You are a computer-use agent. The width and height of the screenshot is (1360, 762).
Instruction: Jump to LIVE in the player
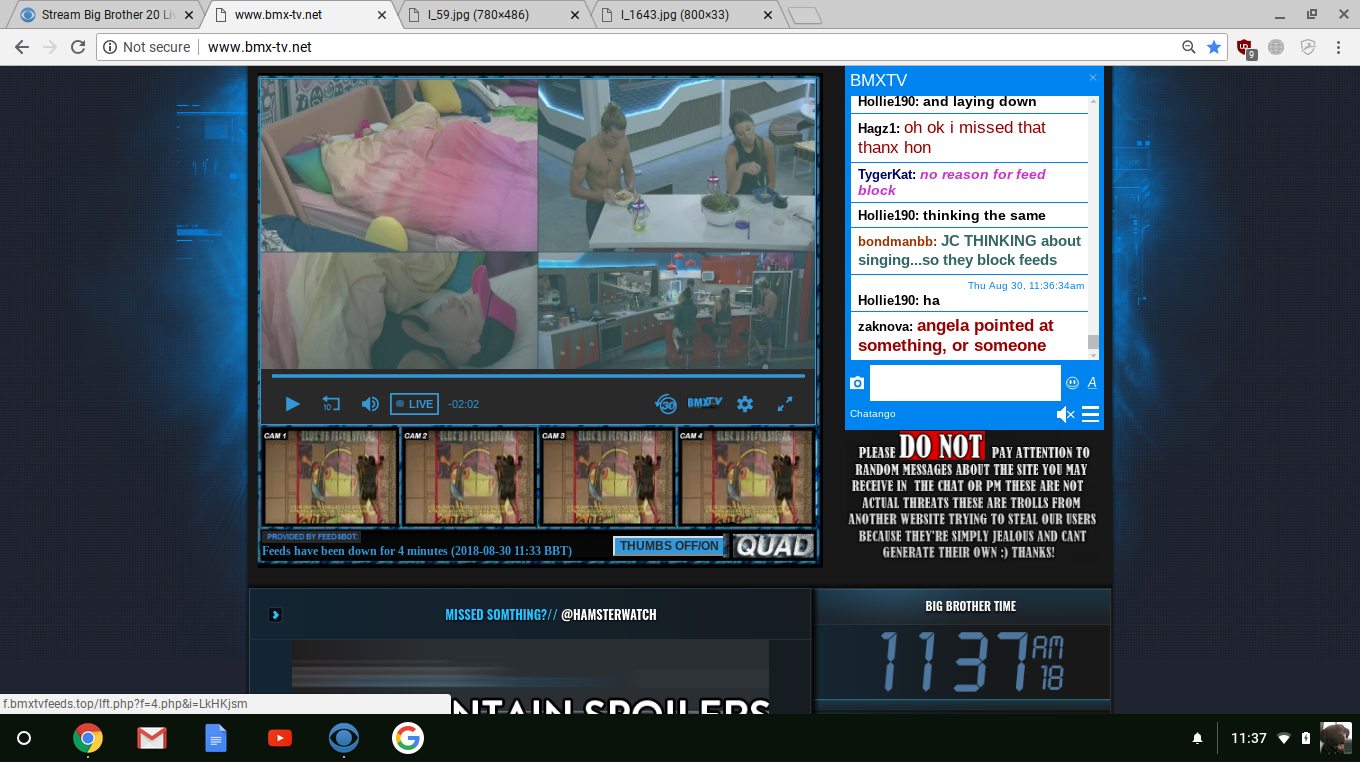(415, 404)
